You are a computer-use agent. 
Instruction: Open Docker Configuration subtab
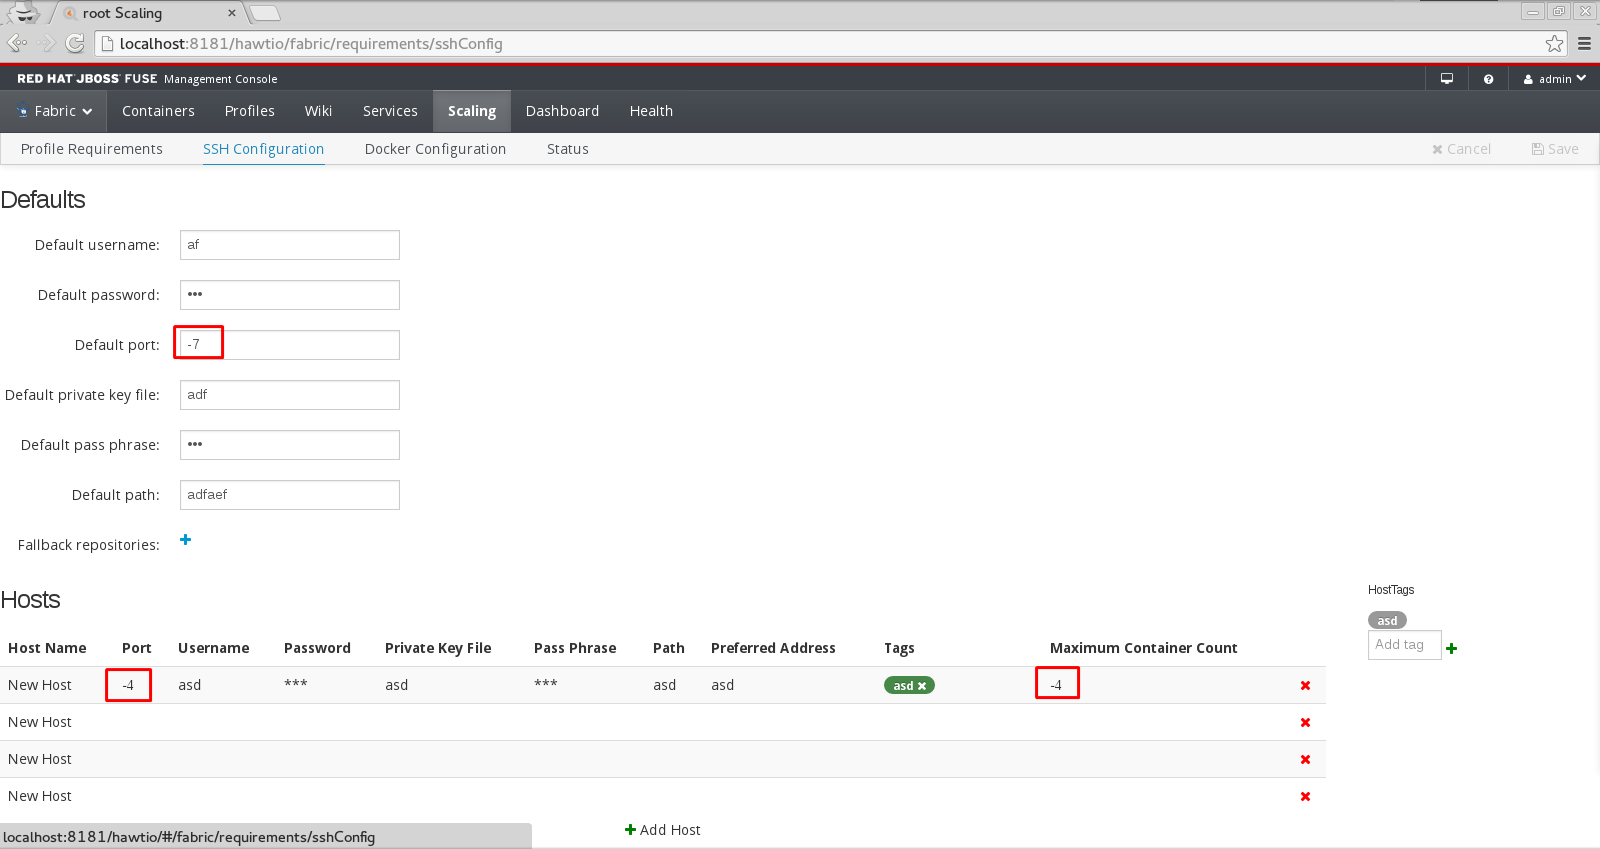(x=435, y=149)
